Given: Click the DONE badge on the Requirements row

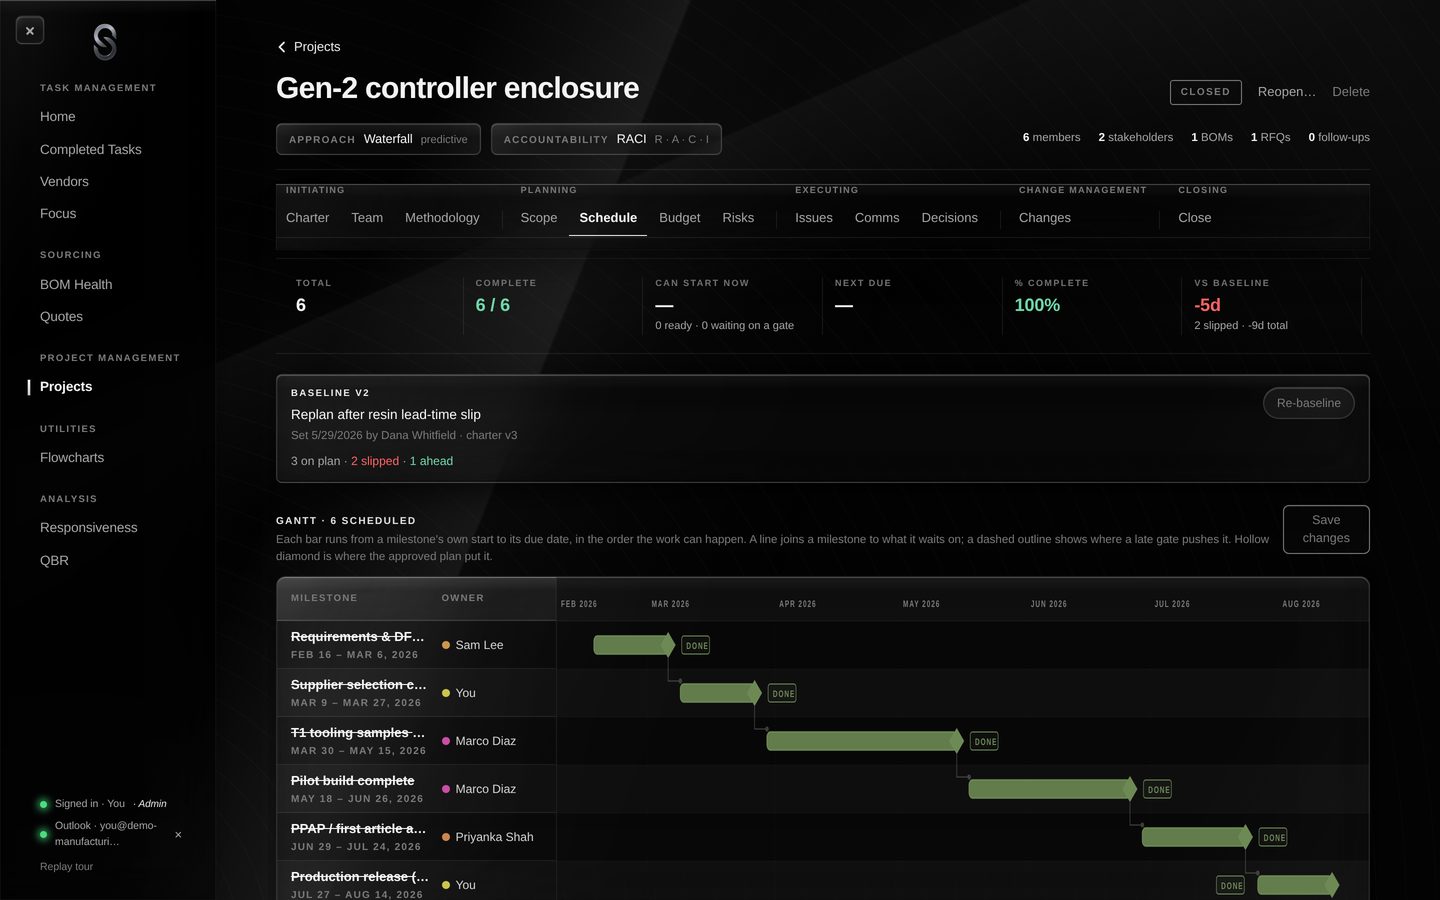Looking at the screenshot, I should [696, 646].
